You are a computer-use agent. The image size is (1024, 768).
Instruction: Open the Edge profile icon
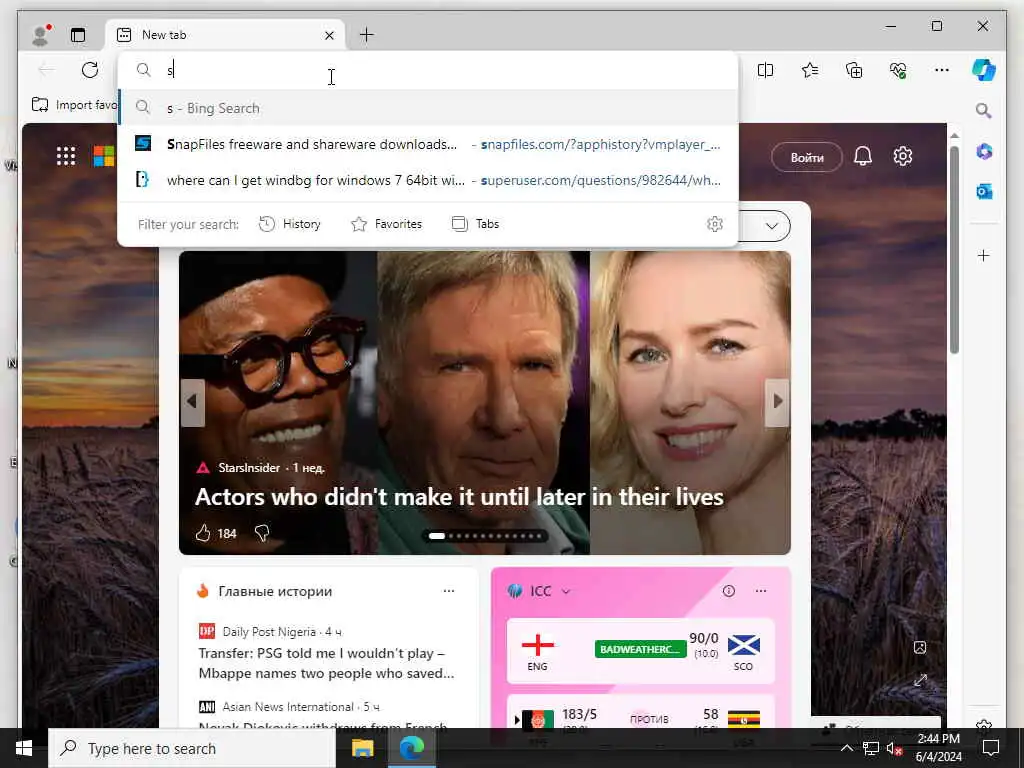pos(40,35)
